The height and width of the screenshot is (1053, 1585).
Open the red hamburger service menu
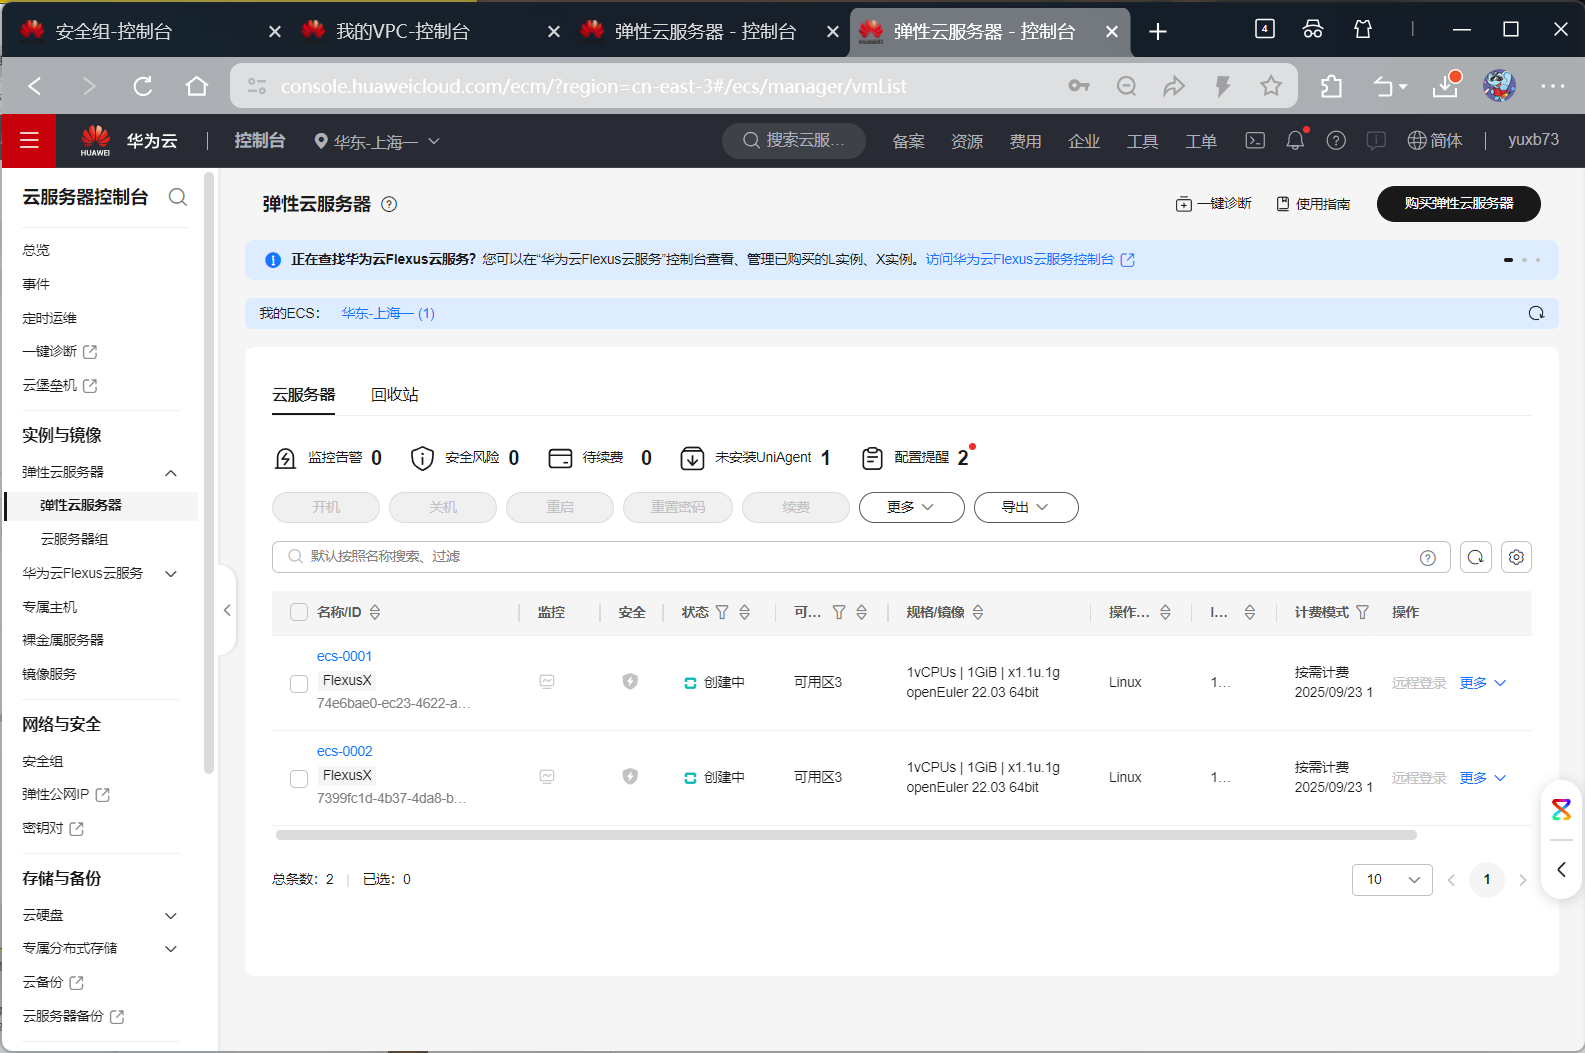point(29,141)
